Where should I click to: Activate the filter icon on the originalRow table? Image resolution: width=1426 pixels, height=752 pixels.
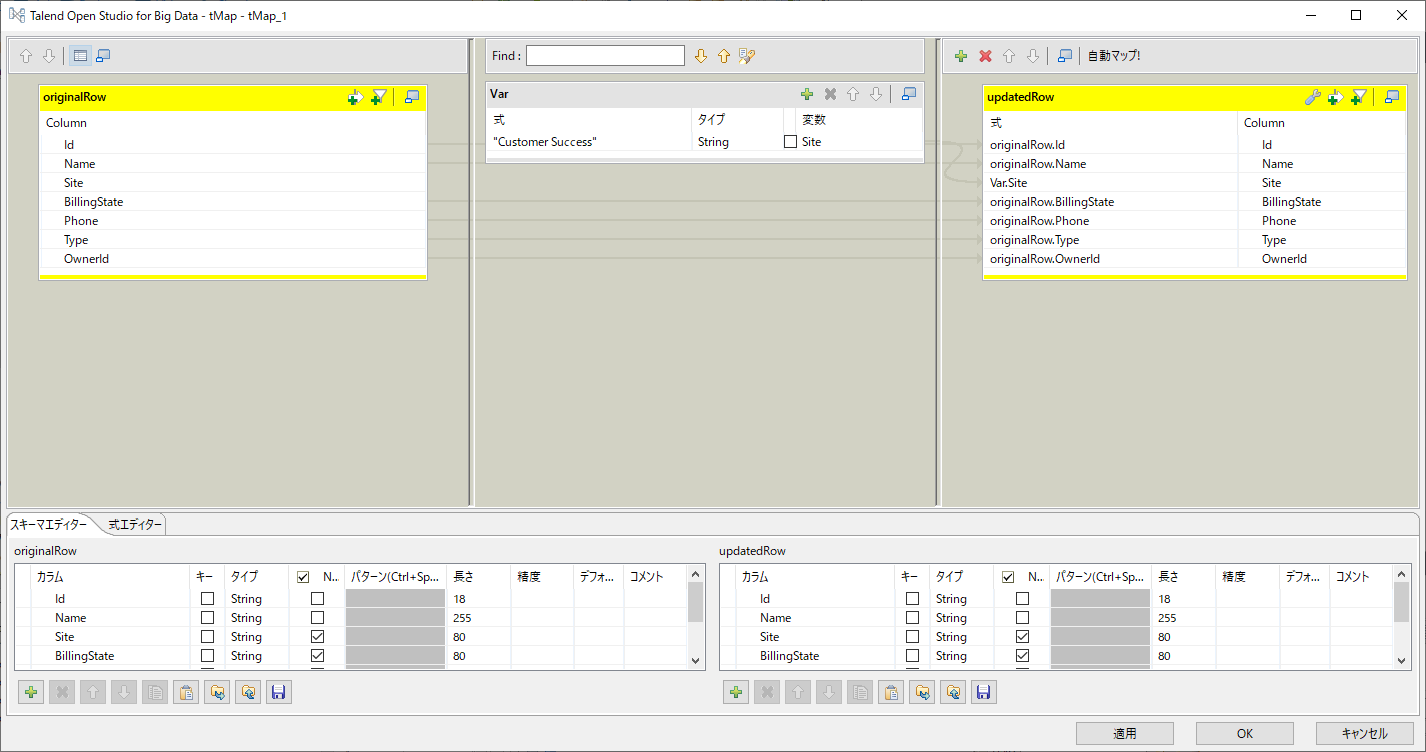[x=379, y=97]
